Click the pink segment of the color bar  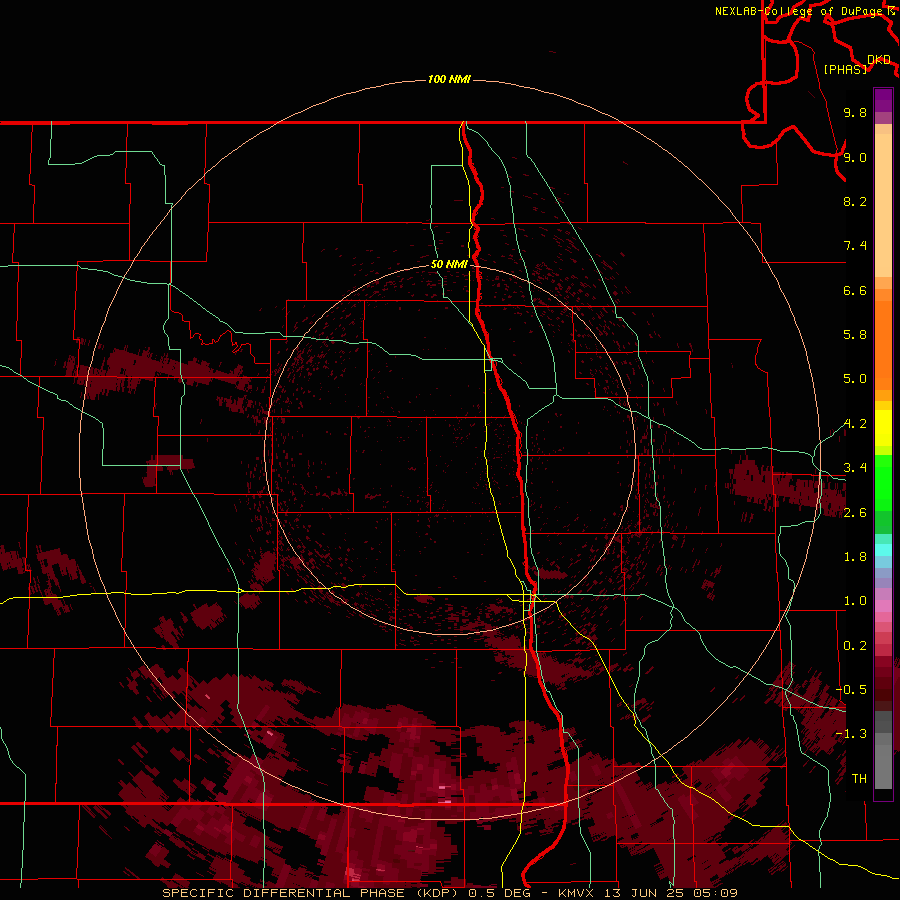click(883, 606)
